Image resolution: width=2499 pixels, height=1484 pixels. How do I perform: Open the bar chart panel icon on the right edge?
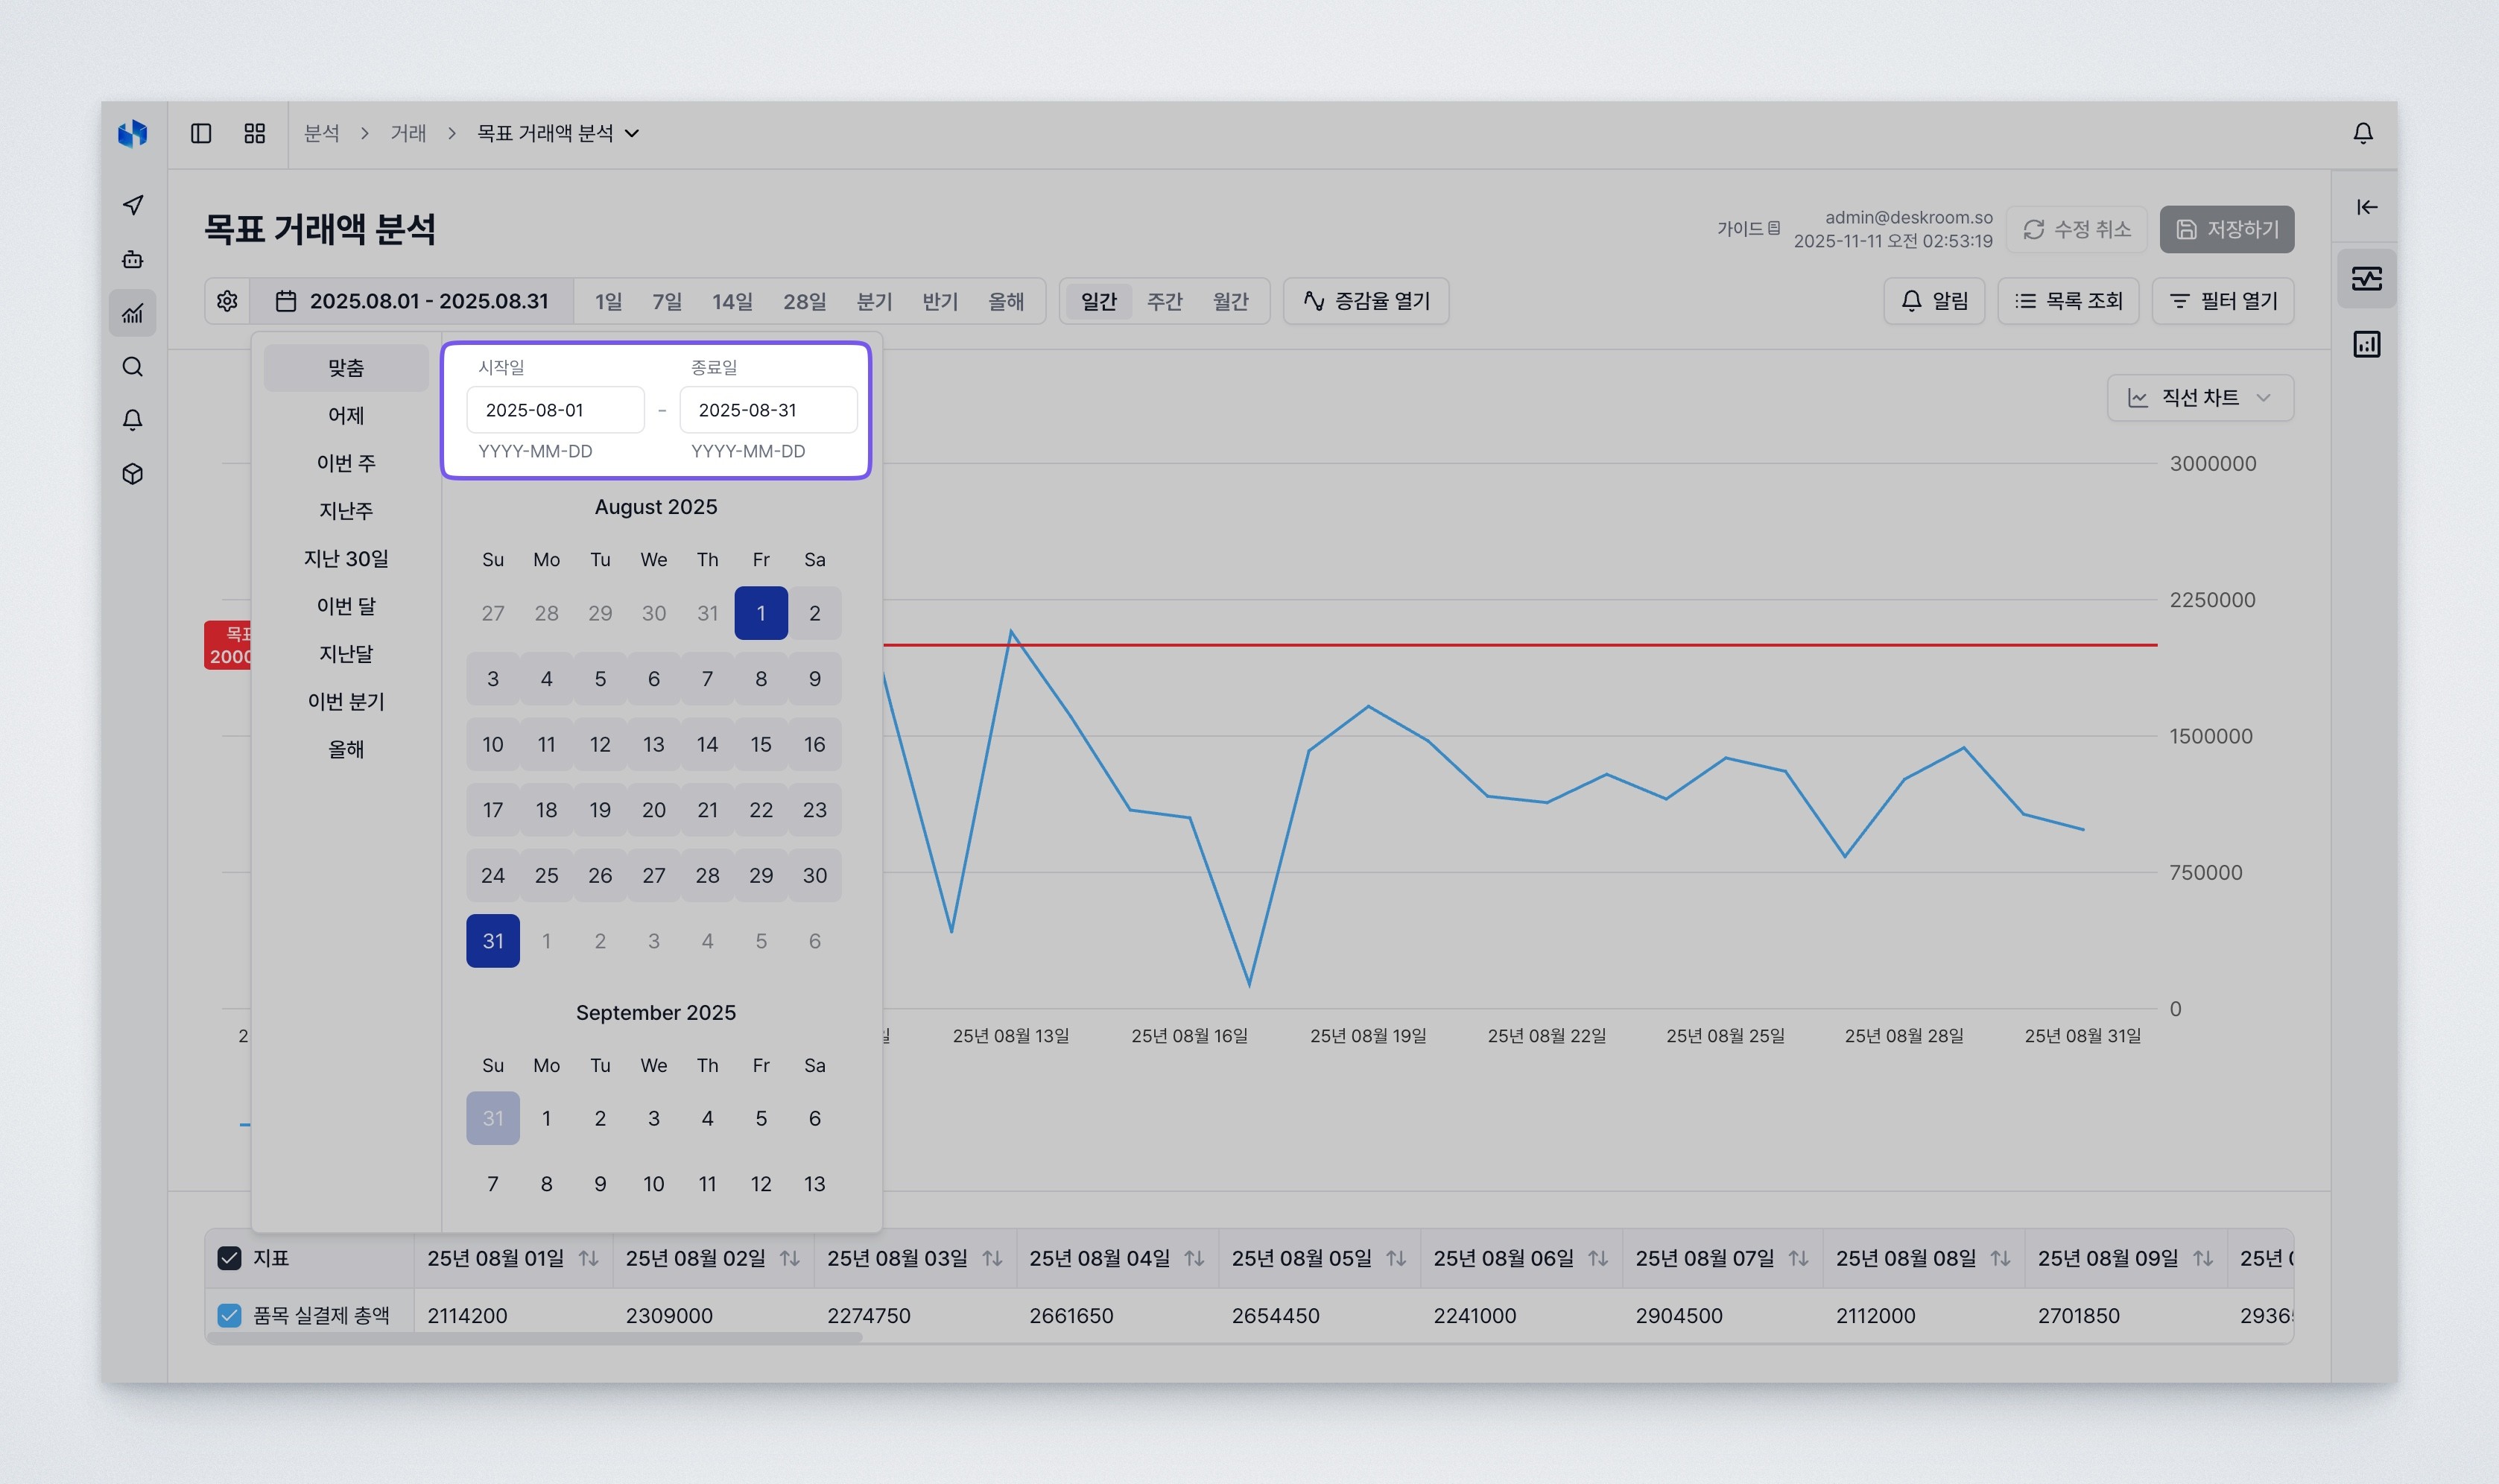(2366, 343)
